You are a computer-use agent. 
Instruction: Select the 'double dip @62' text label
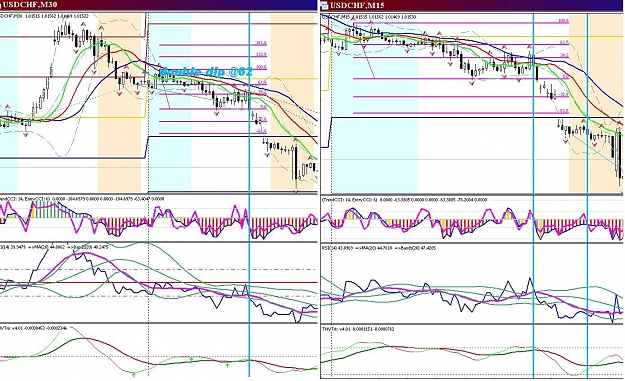coord(206,72)
